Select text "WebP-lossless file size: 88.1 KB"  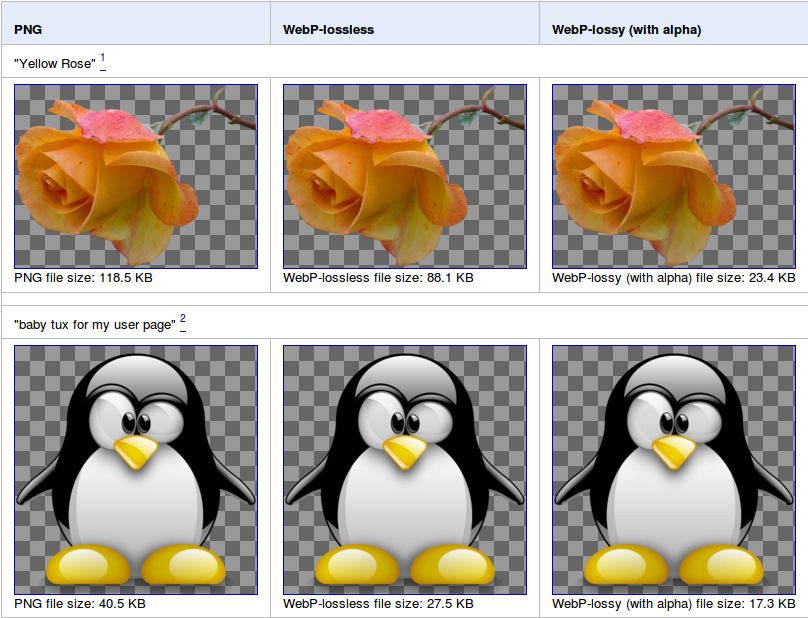point(378,277)
